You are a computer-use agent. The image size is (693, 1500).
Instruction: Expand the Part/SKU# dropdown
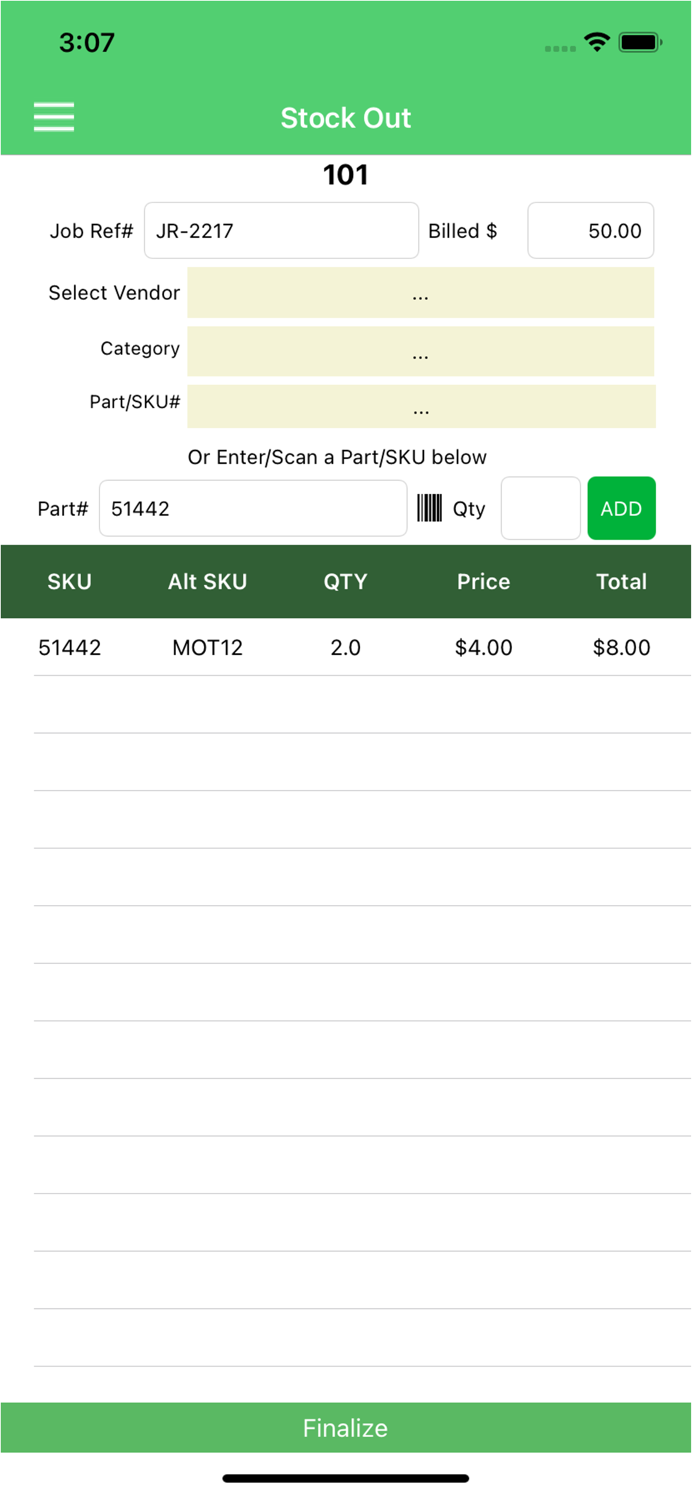(x=420, y=406)
